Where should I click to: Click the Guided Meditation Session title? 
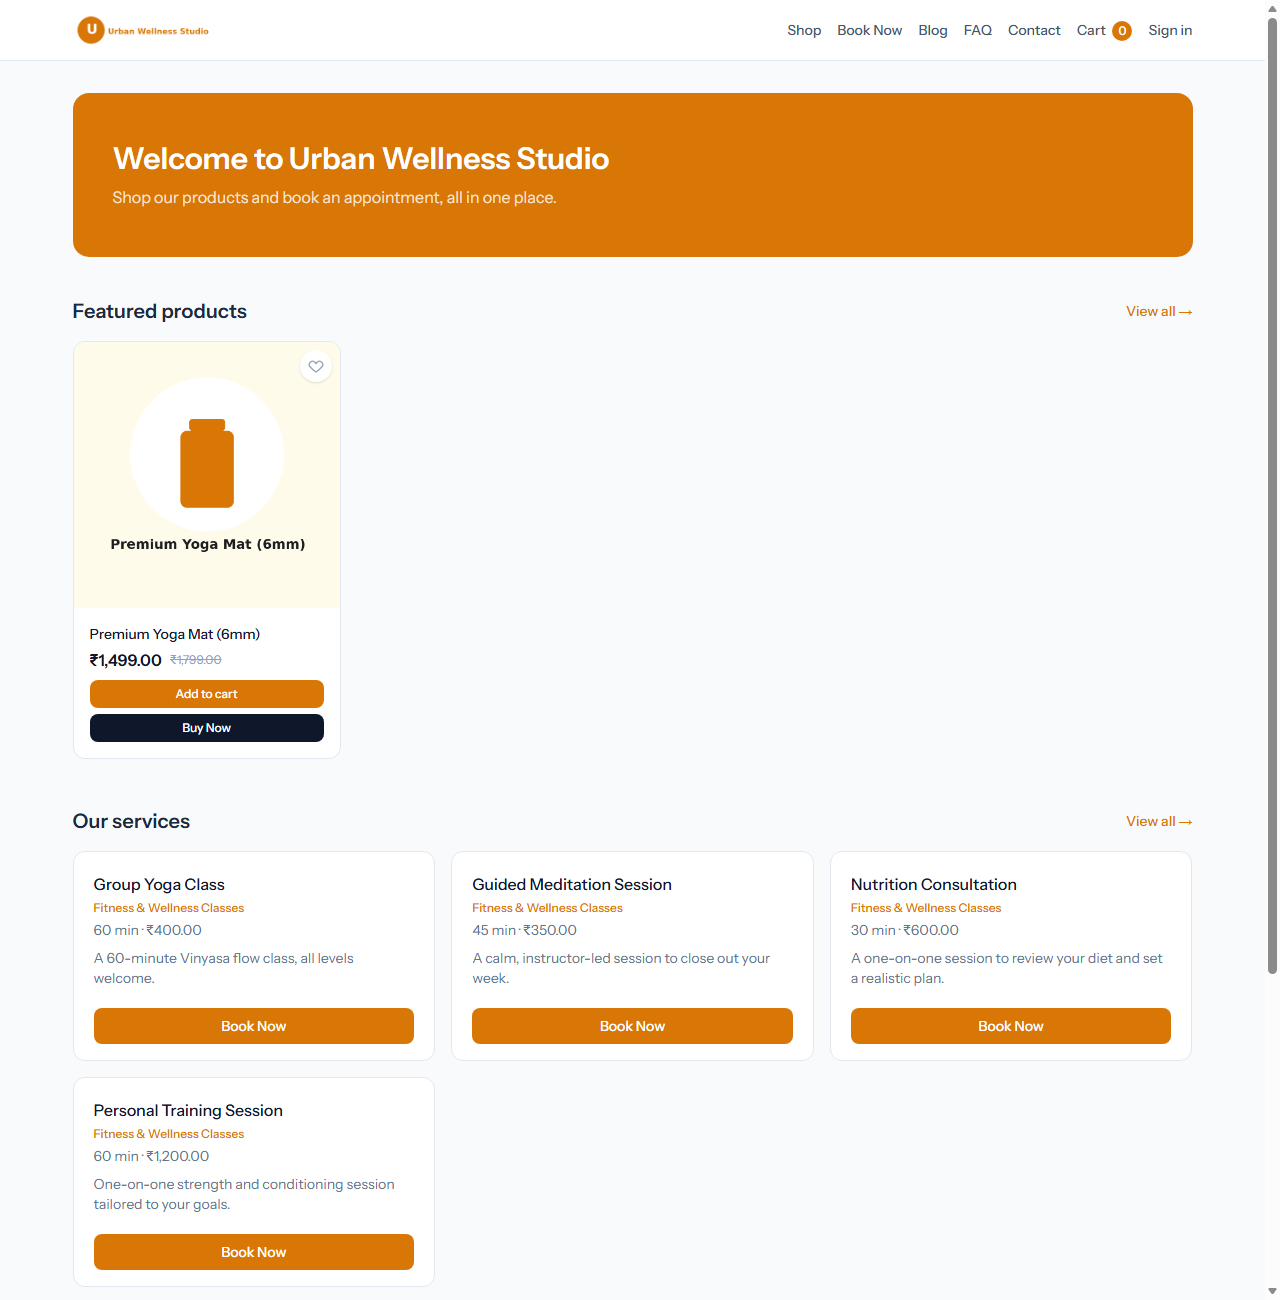click(572, 884)
